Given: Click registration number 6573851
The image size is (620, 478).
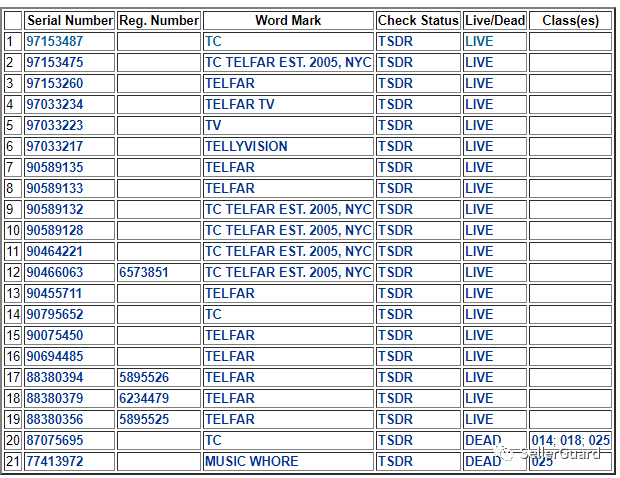Looking at the screenshot, I should 144,272.
